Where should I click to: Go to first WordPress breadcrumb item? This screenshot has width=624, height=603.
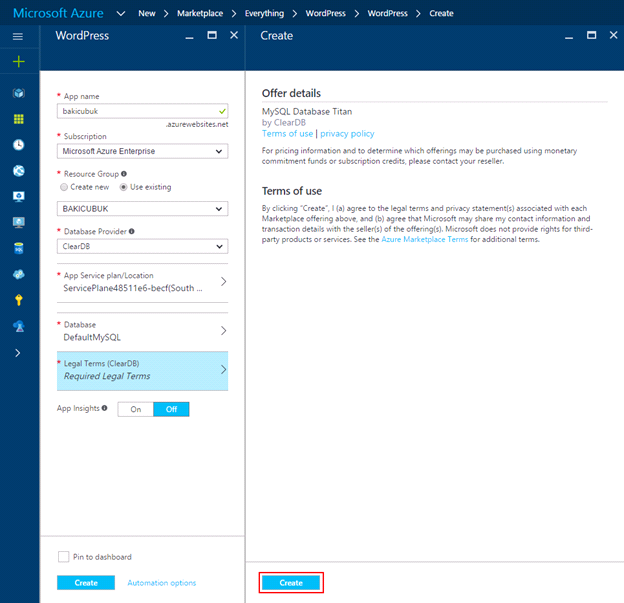click(326, 14)
